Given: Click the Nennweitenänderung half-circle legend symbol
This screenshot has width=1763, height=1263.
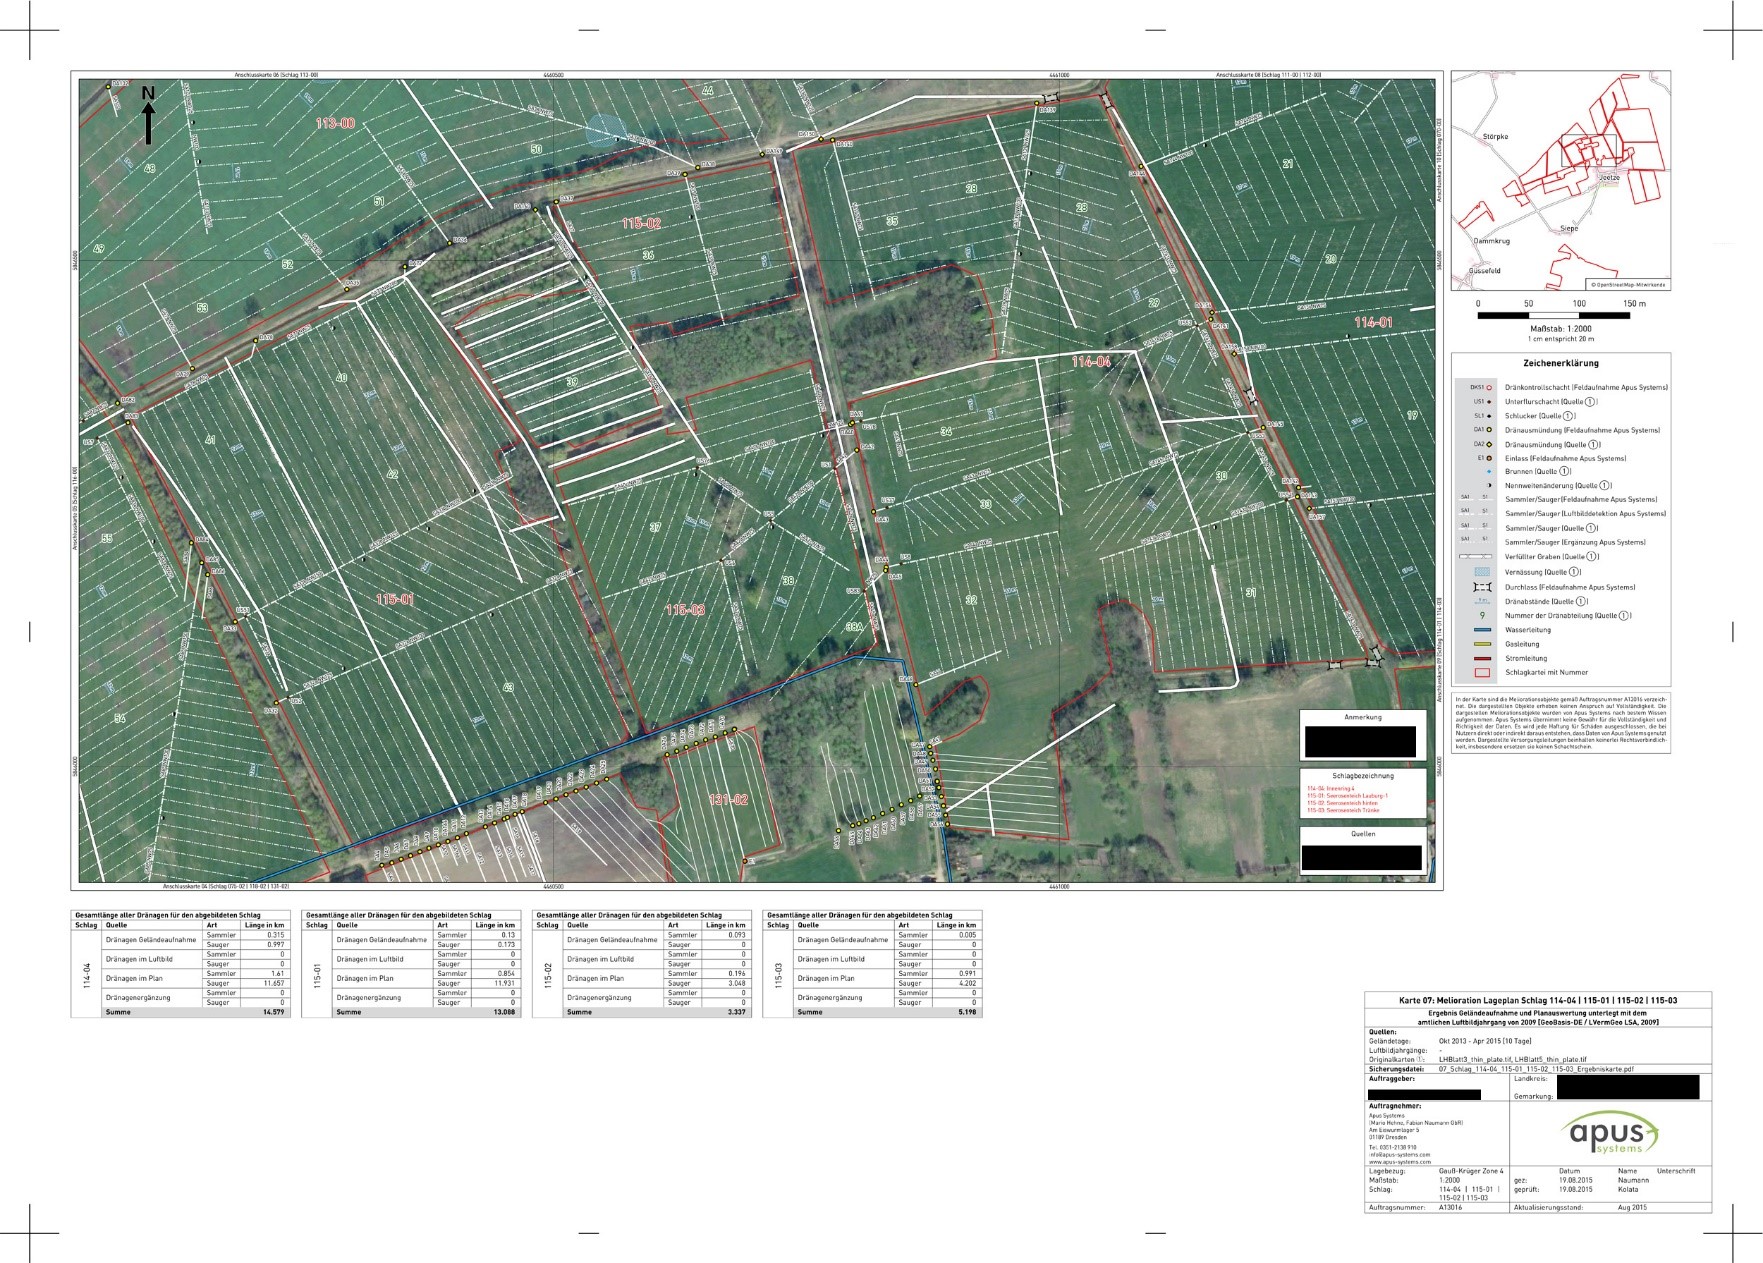Looking at the screenshot, I should [x=1489, y=485].
